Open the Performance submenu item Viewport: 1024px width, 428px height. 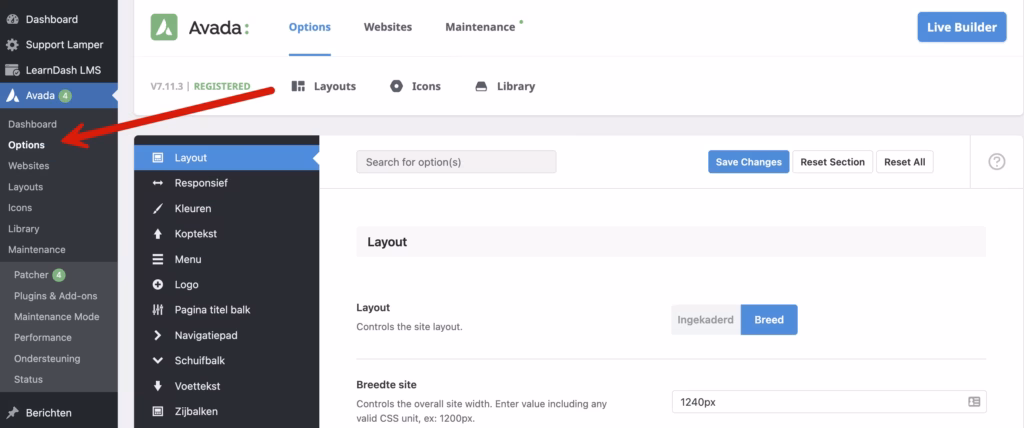point(42,338)
